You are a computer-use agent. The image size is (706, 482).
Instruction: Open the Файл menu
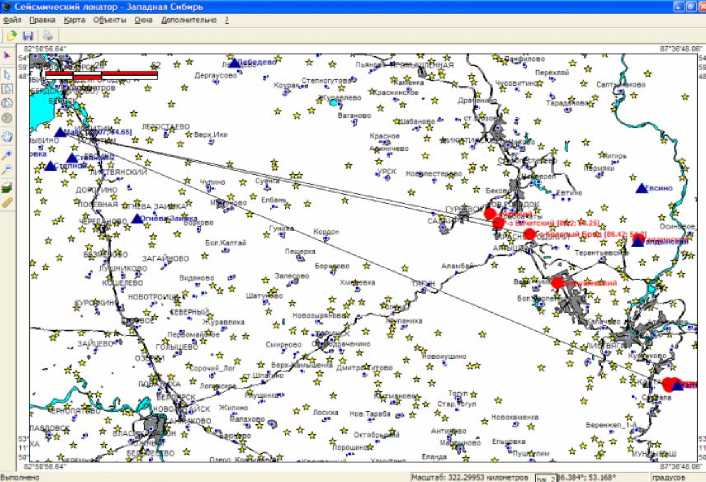click(x=12, y=20)
